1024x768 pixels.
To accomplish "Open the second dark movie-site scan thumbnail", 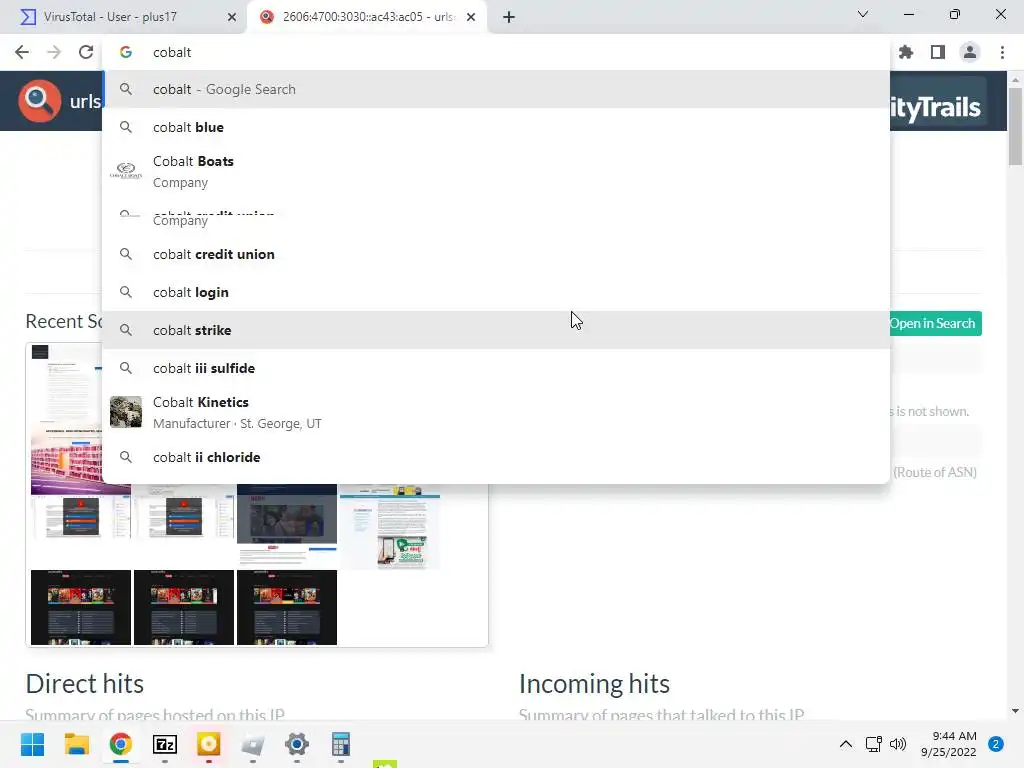I will point(184,607).
